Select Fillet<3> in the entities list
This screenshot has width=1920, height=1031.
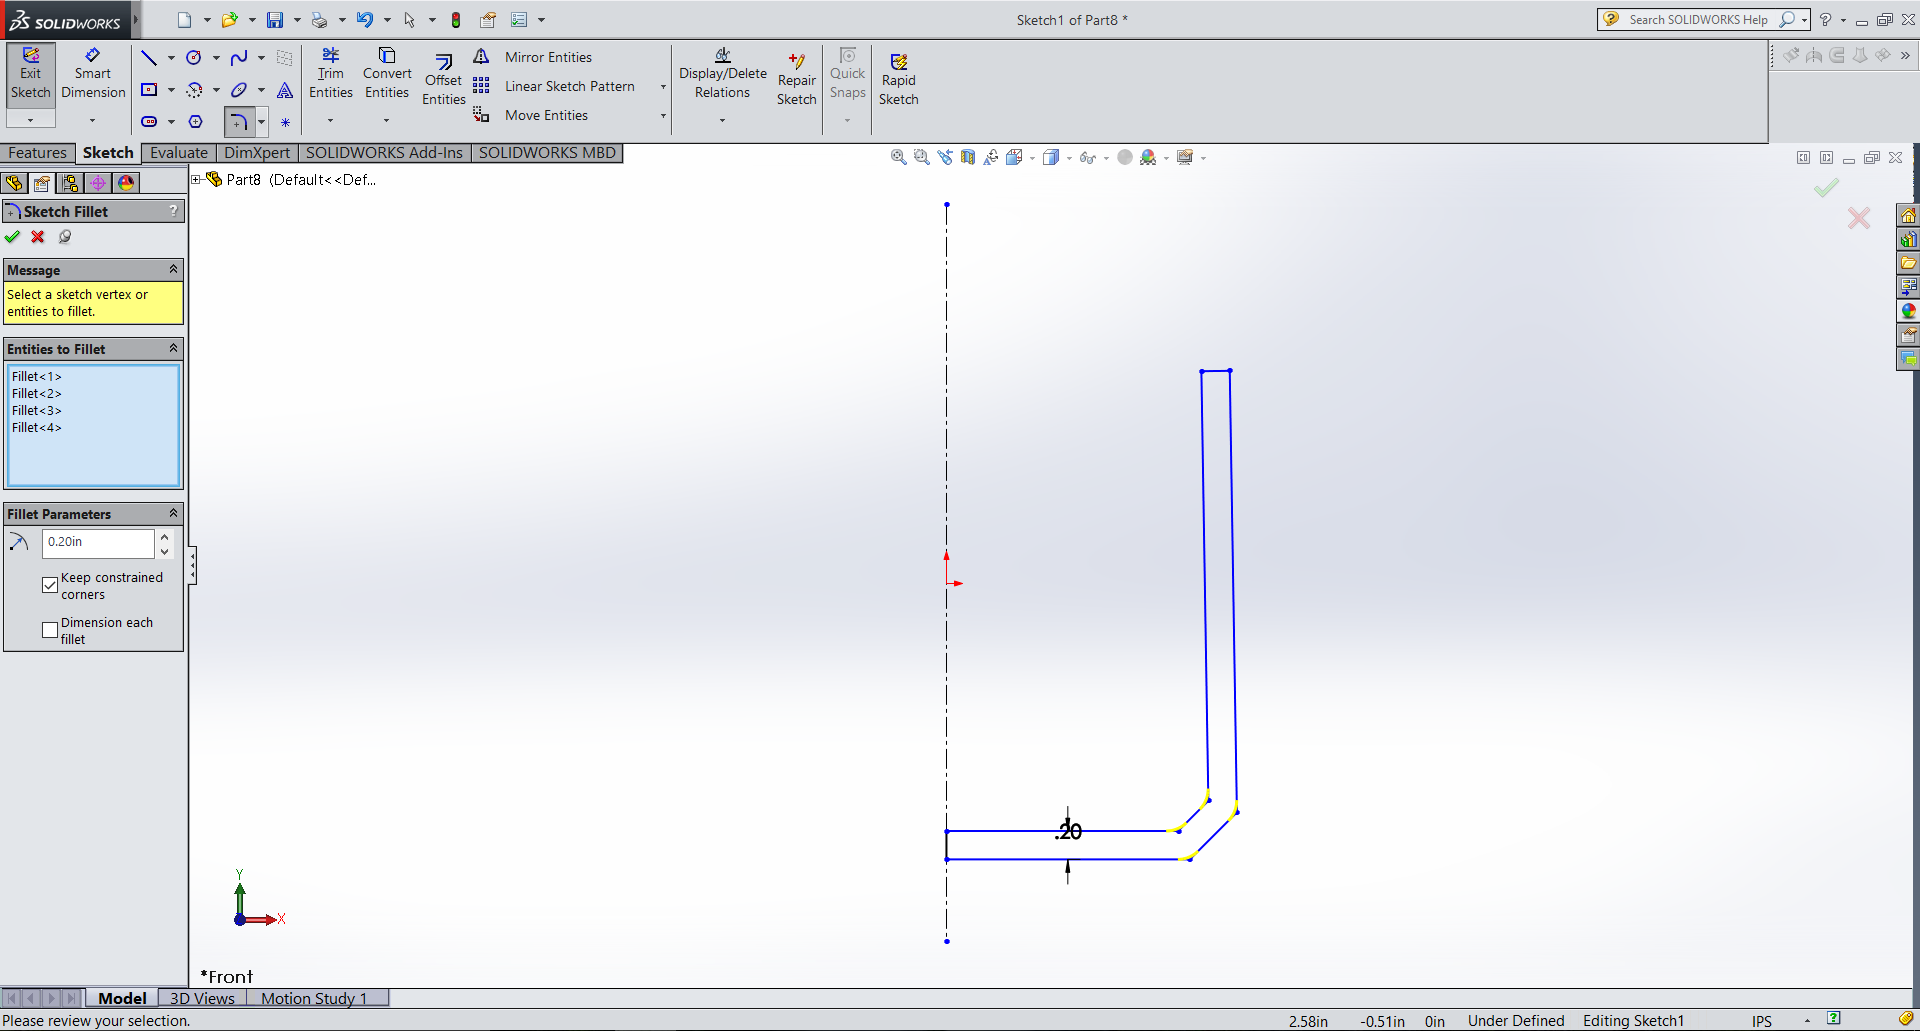pos(37,410)
